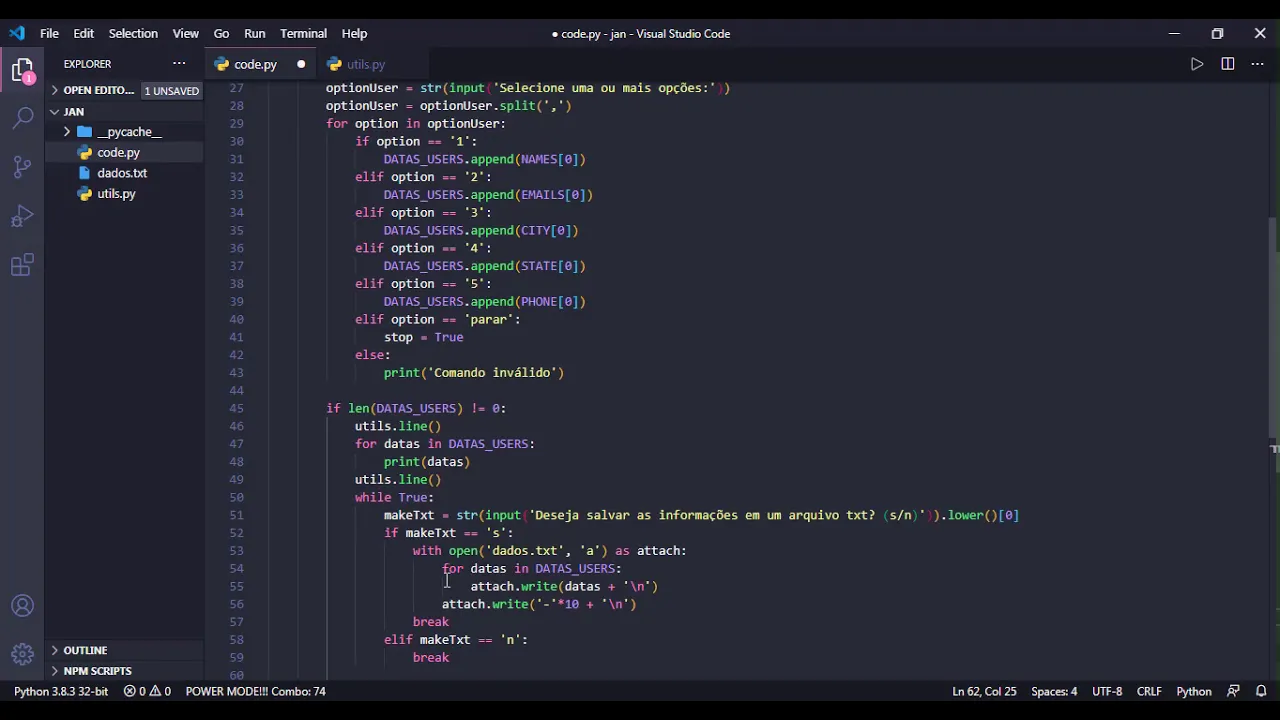Open utils.py in the file tree
The height and width of the screenshot is (720, 1280).
pos(124,194)
